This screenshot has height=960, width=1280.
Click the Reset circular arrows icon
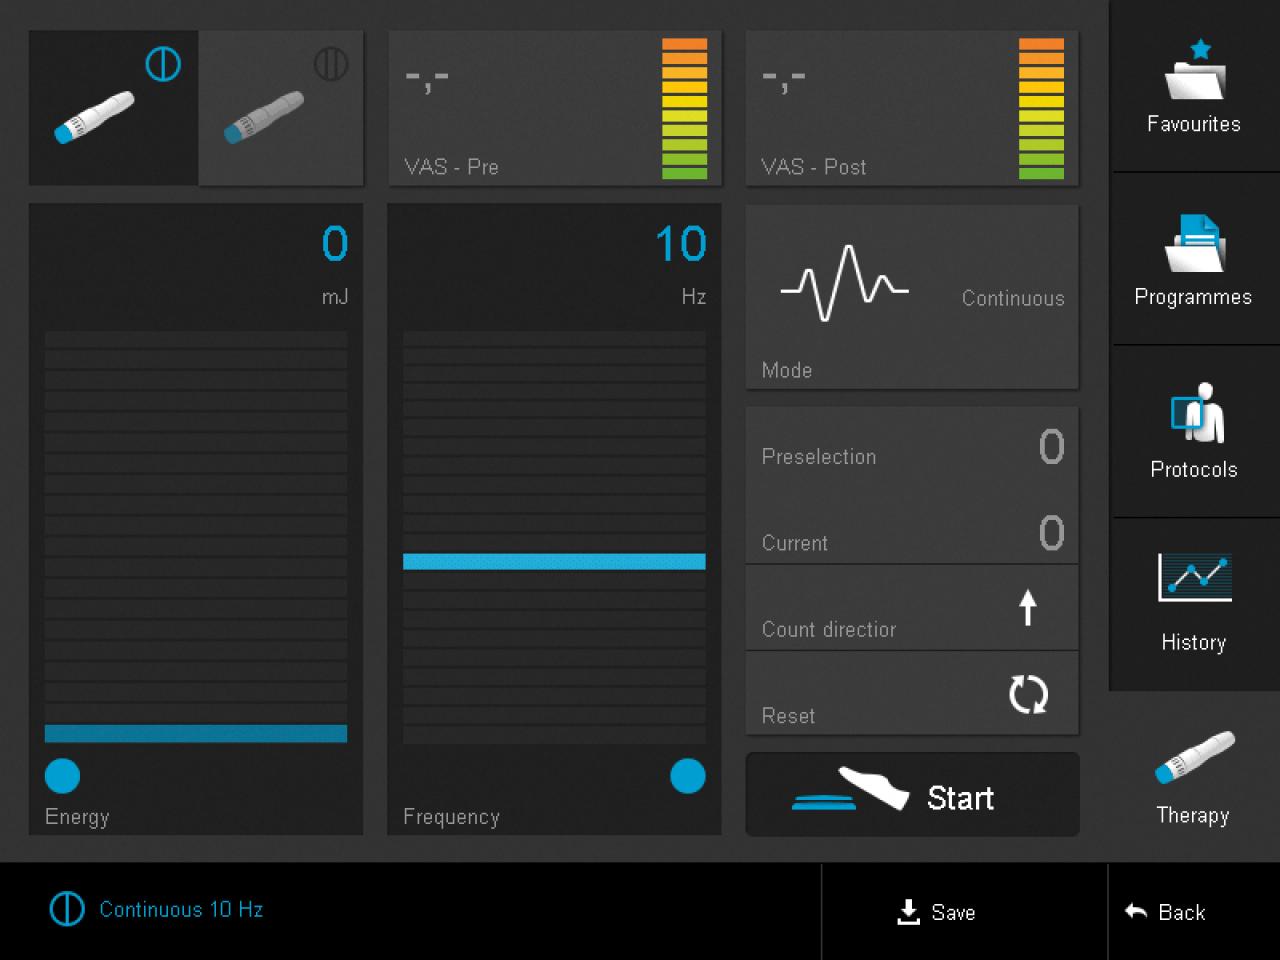click(1028, 694)
